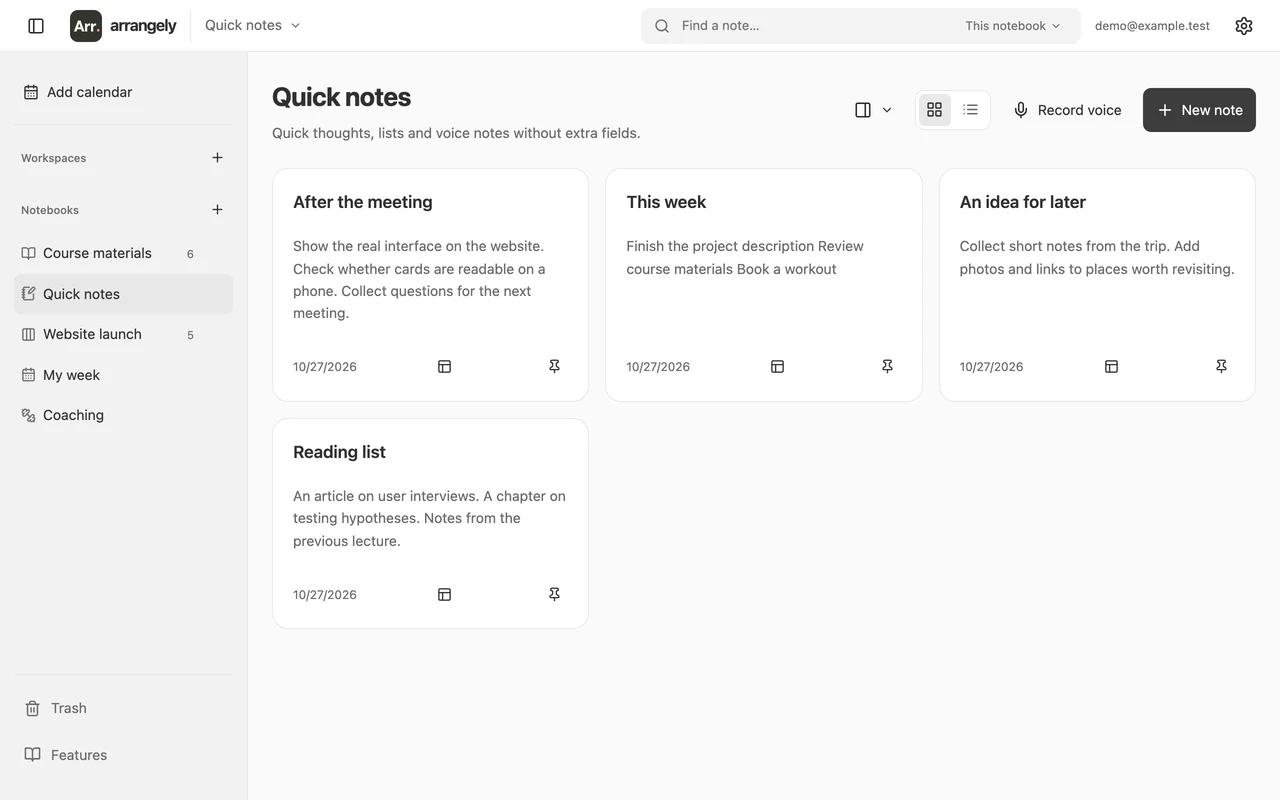
Task: Open the Features link in the sidebar
Action: [66, 755]
